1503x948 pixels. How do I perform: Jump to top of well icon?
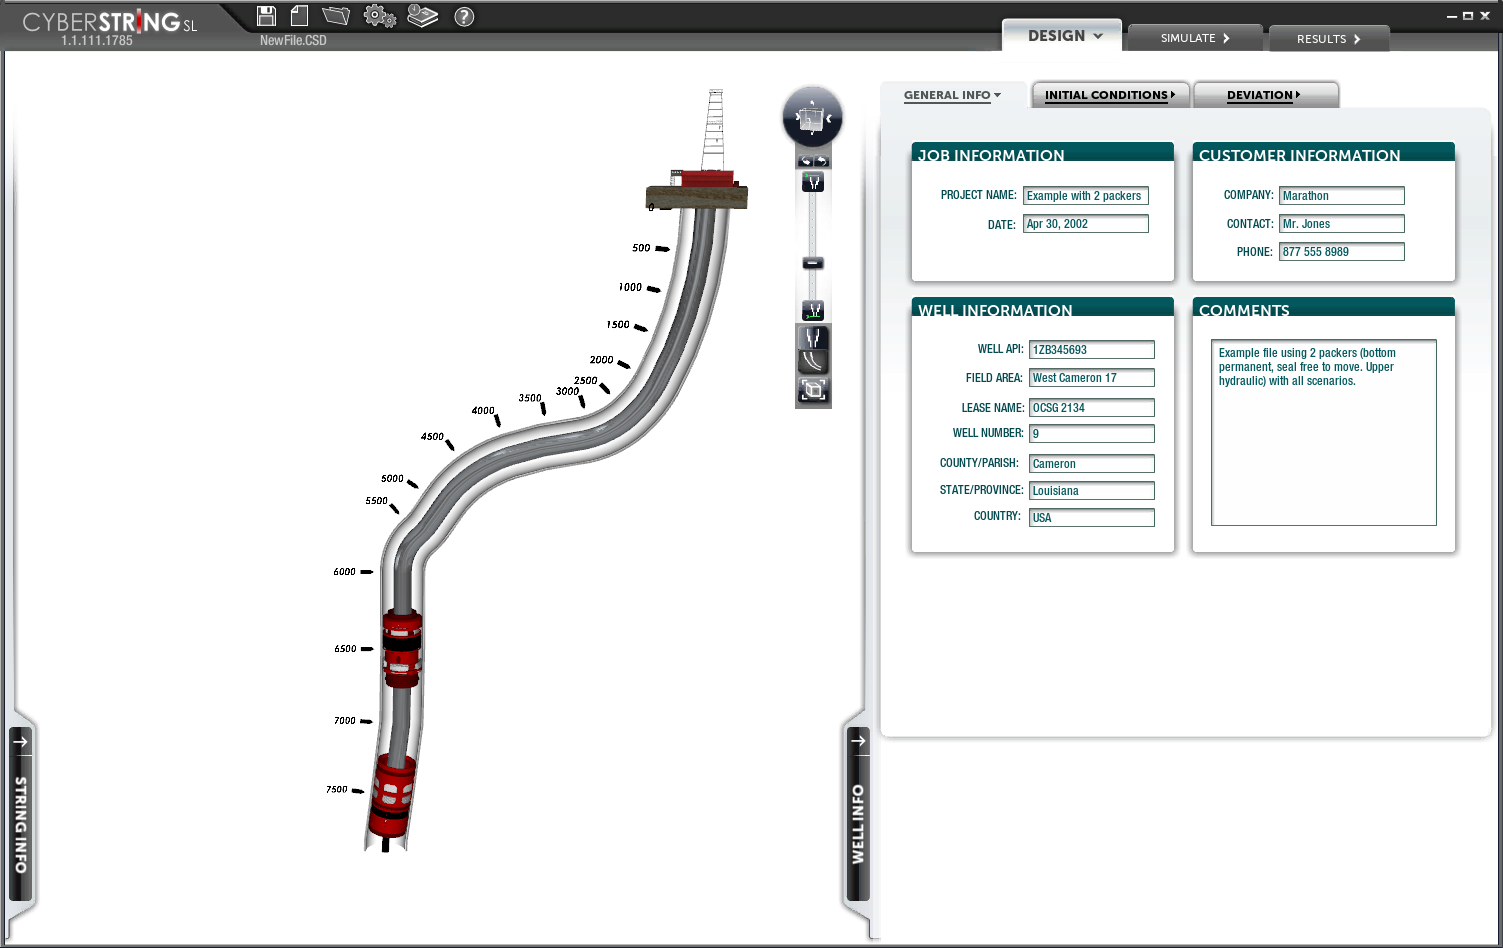pos(813,182)
